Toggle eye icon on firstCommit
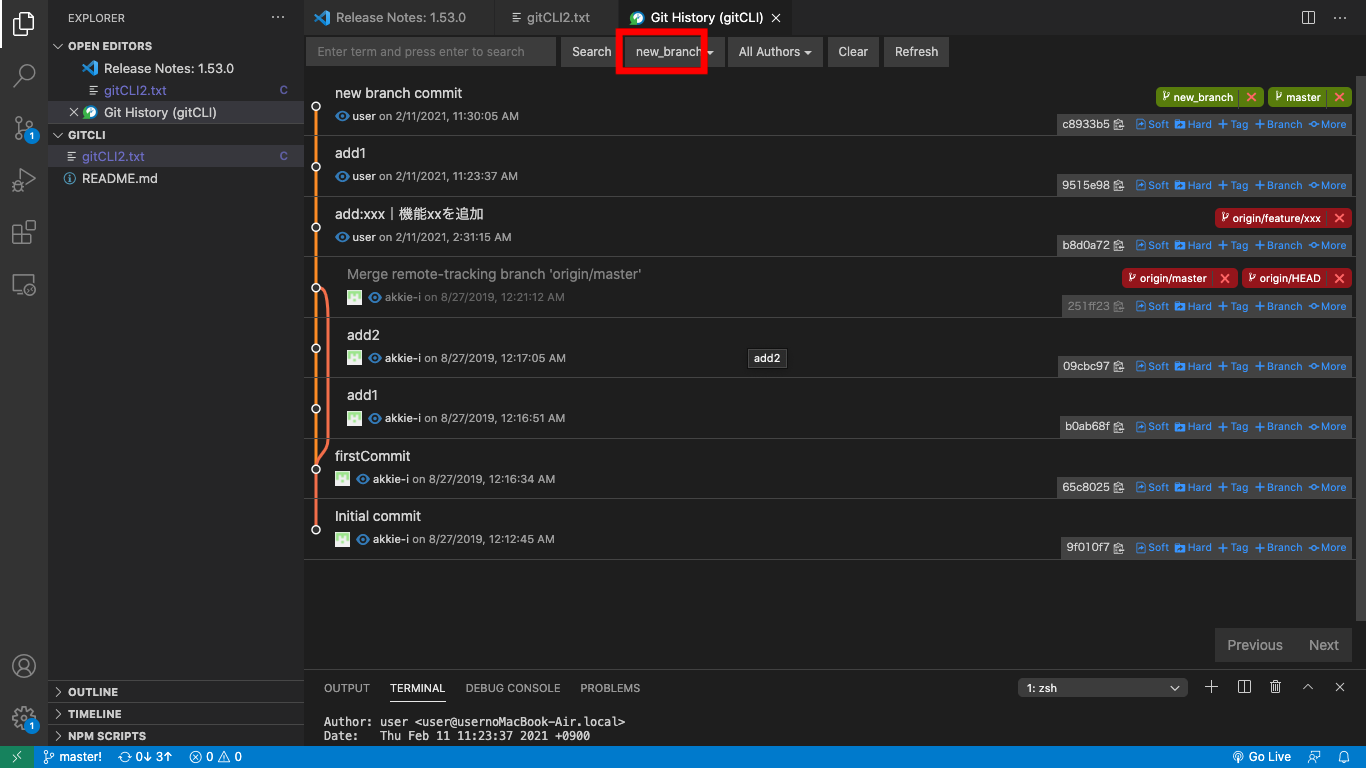The height and width of the screenshot is (768, 1366). click(x=363, y=479)
